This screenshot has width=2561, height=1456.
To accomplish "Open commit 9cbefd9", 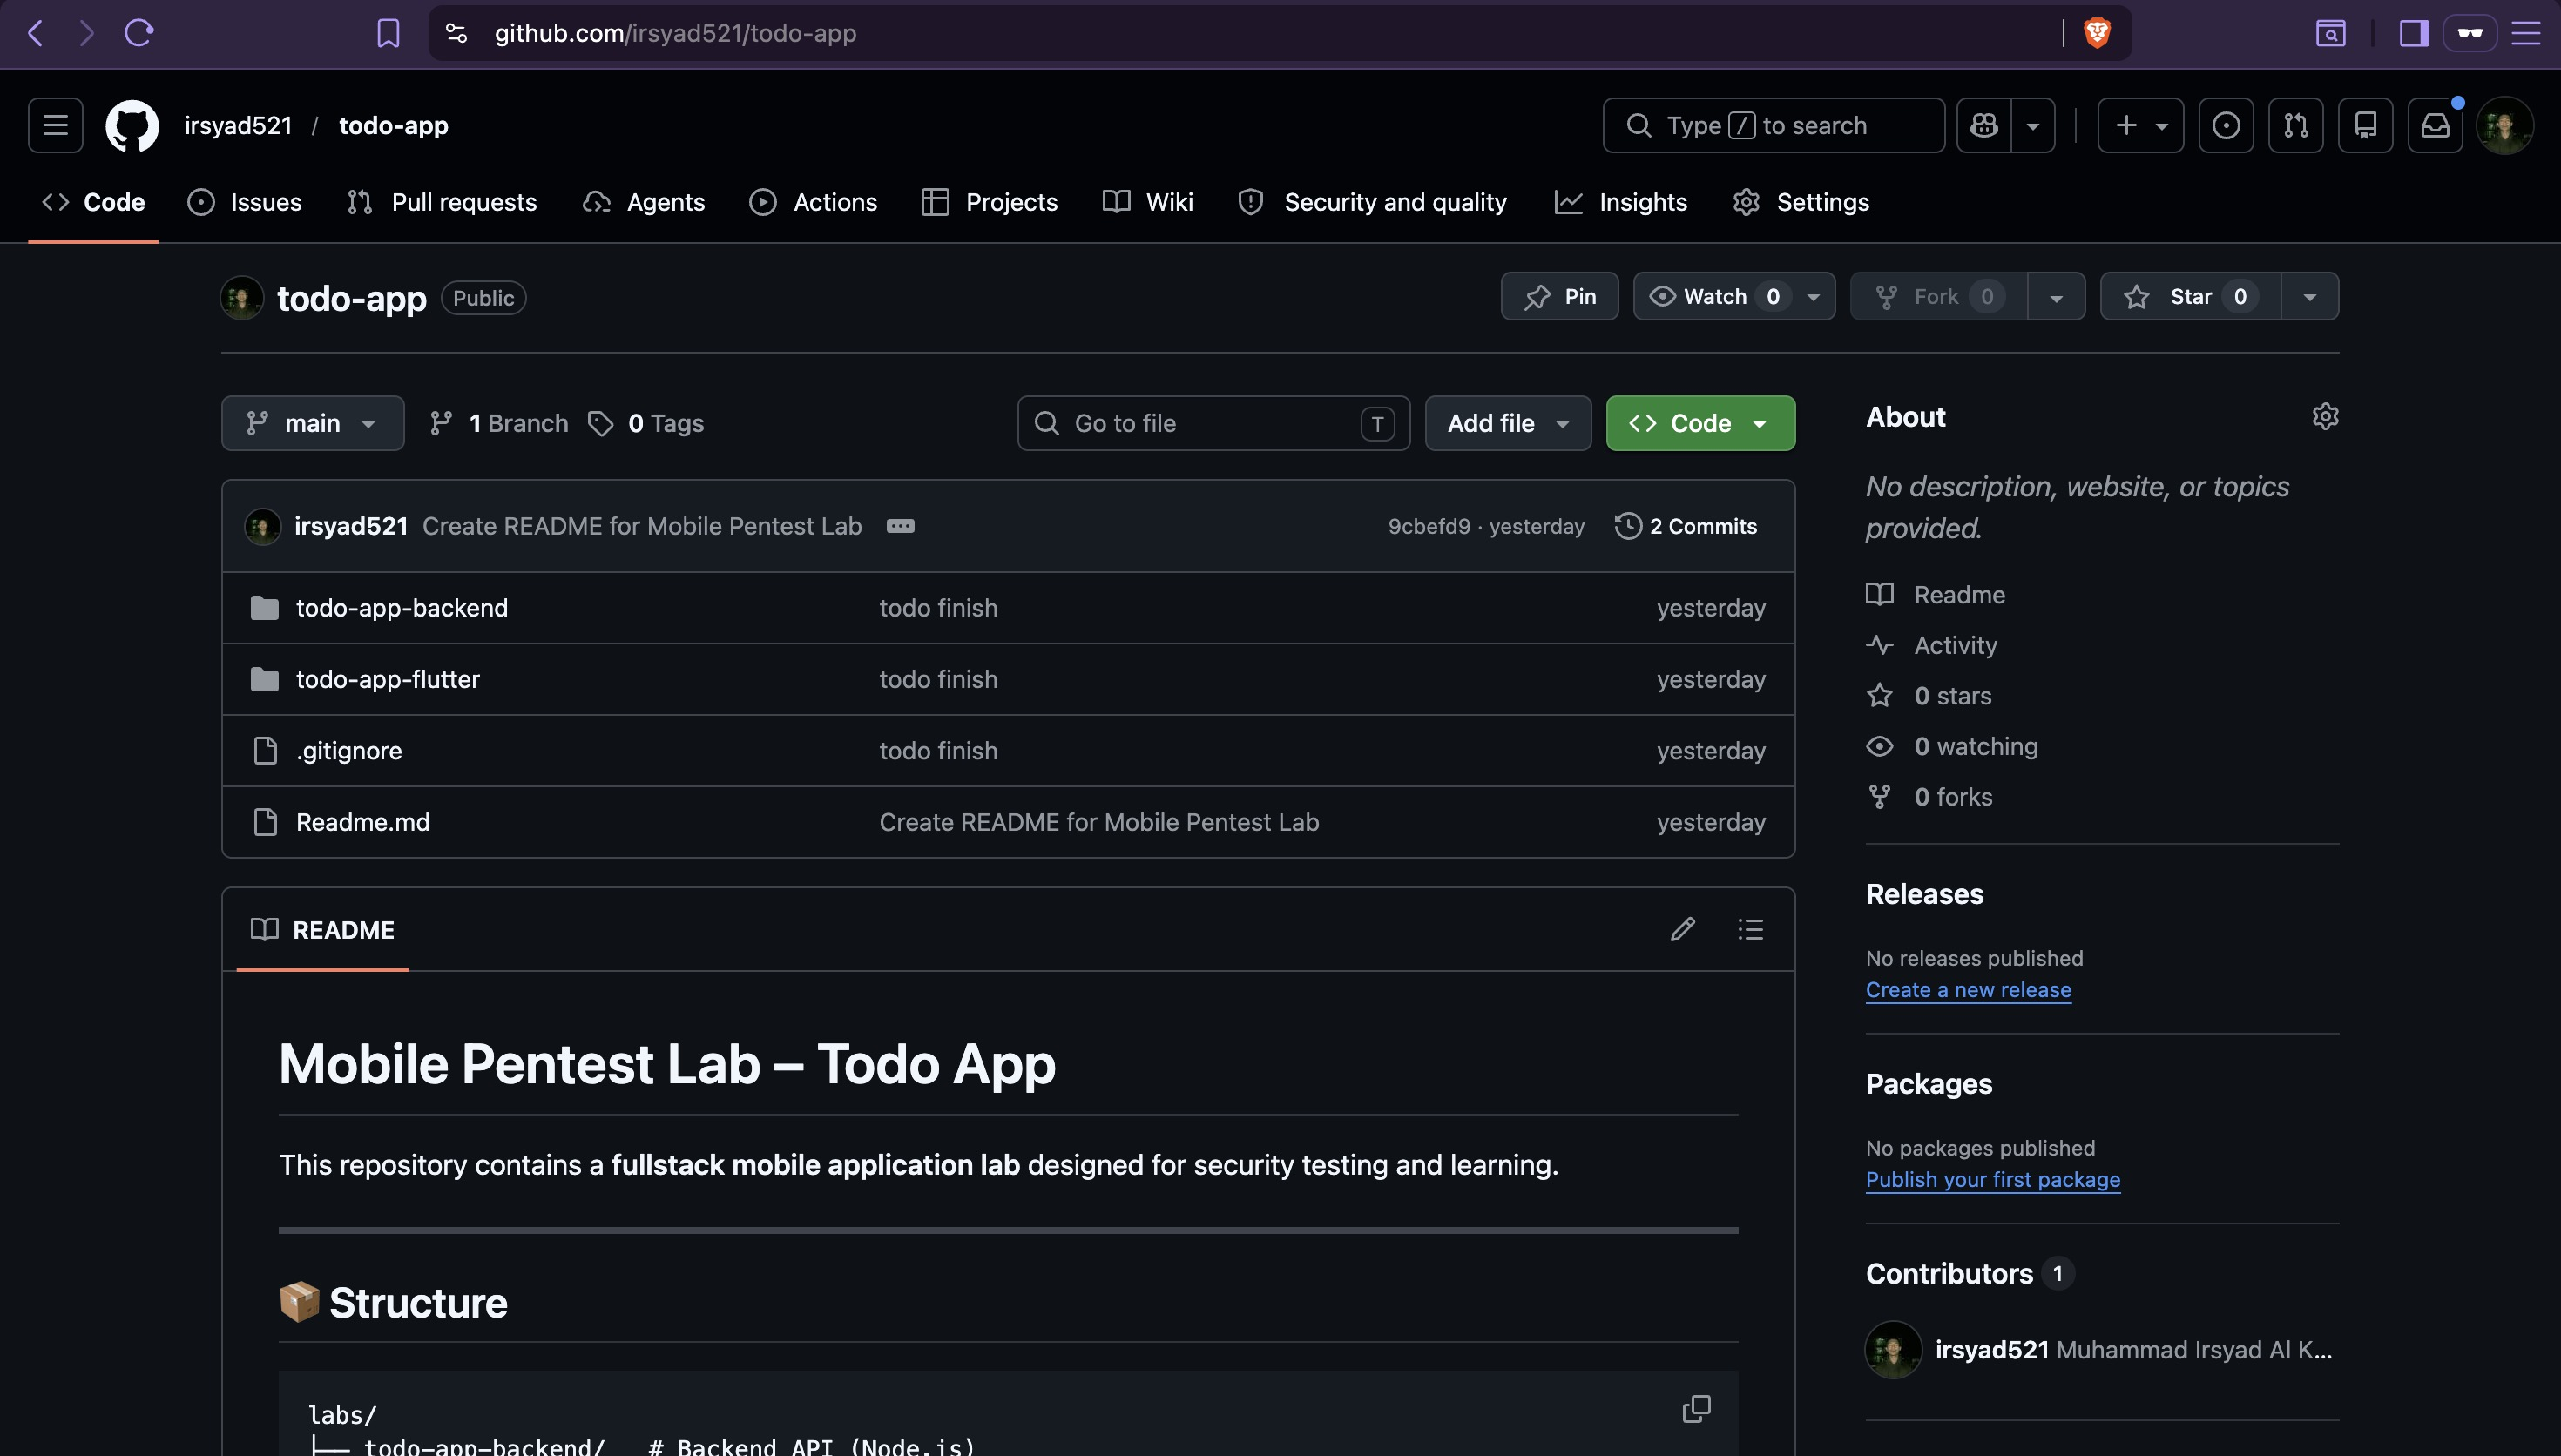I will pyautogui.click(x=1429, y=526).
